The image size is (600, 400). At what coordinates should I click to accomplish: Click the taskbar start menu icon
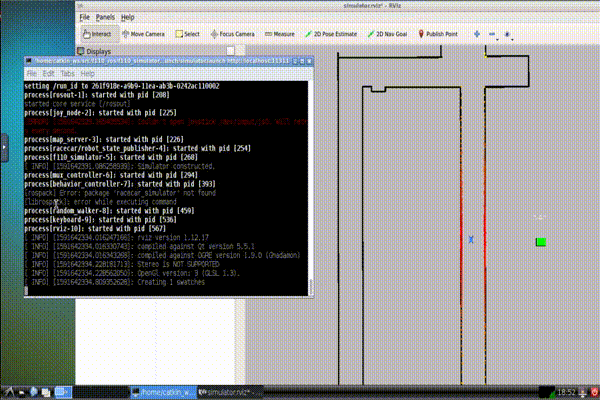click(8, 392)
